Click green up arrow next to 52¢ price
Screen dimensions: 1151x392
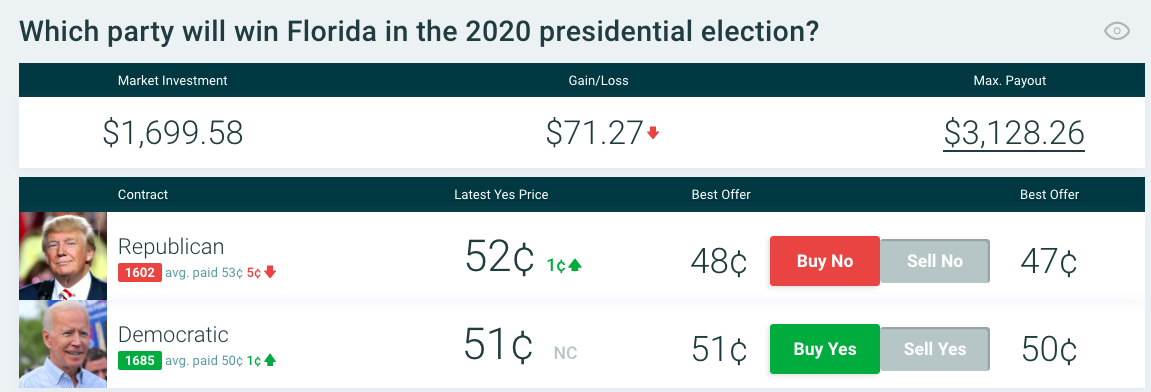575,266
